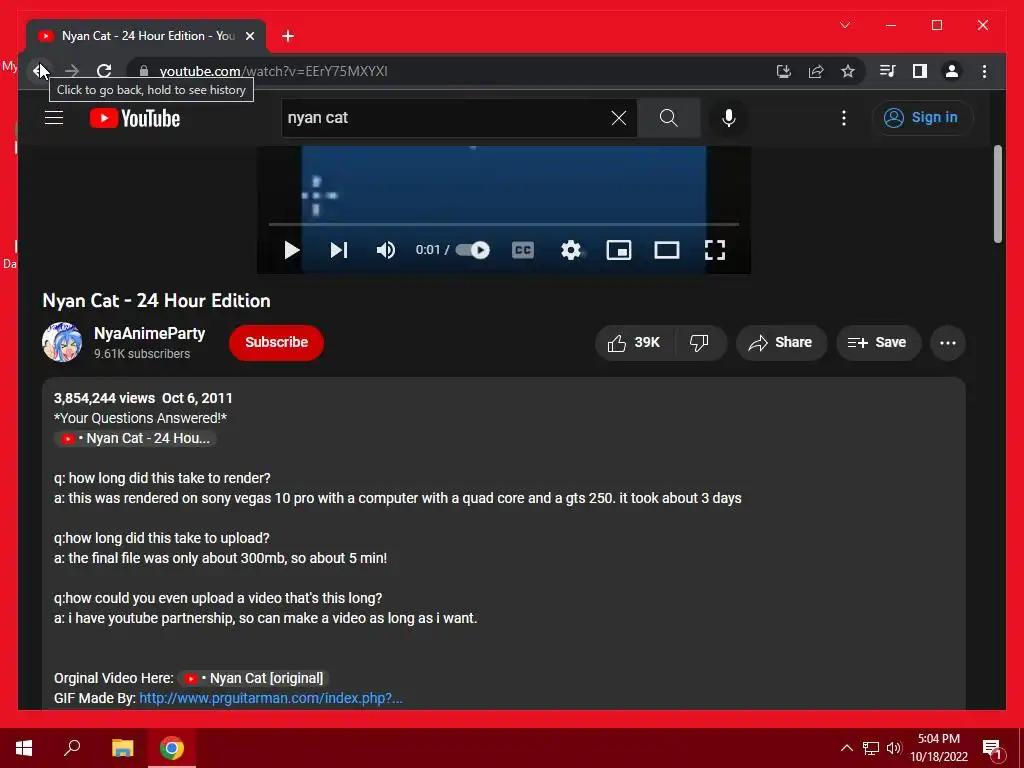
Task: Click the YouTube search magnifier button
Action: (x=668, y=118)
